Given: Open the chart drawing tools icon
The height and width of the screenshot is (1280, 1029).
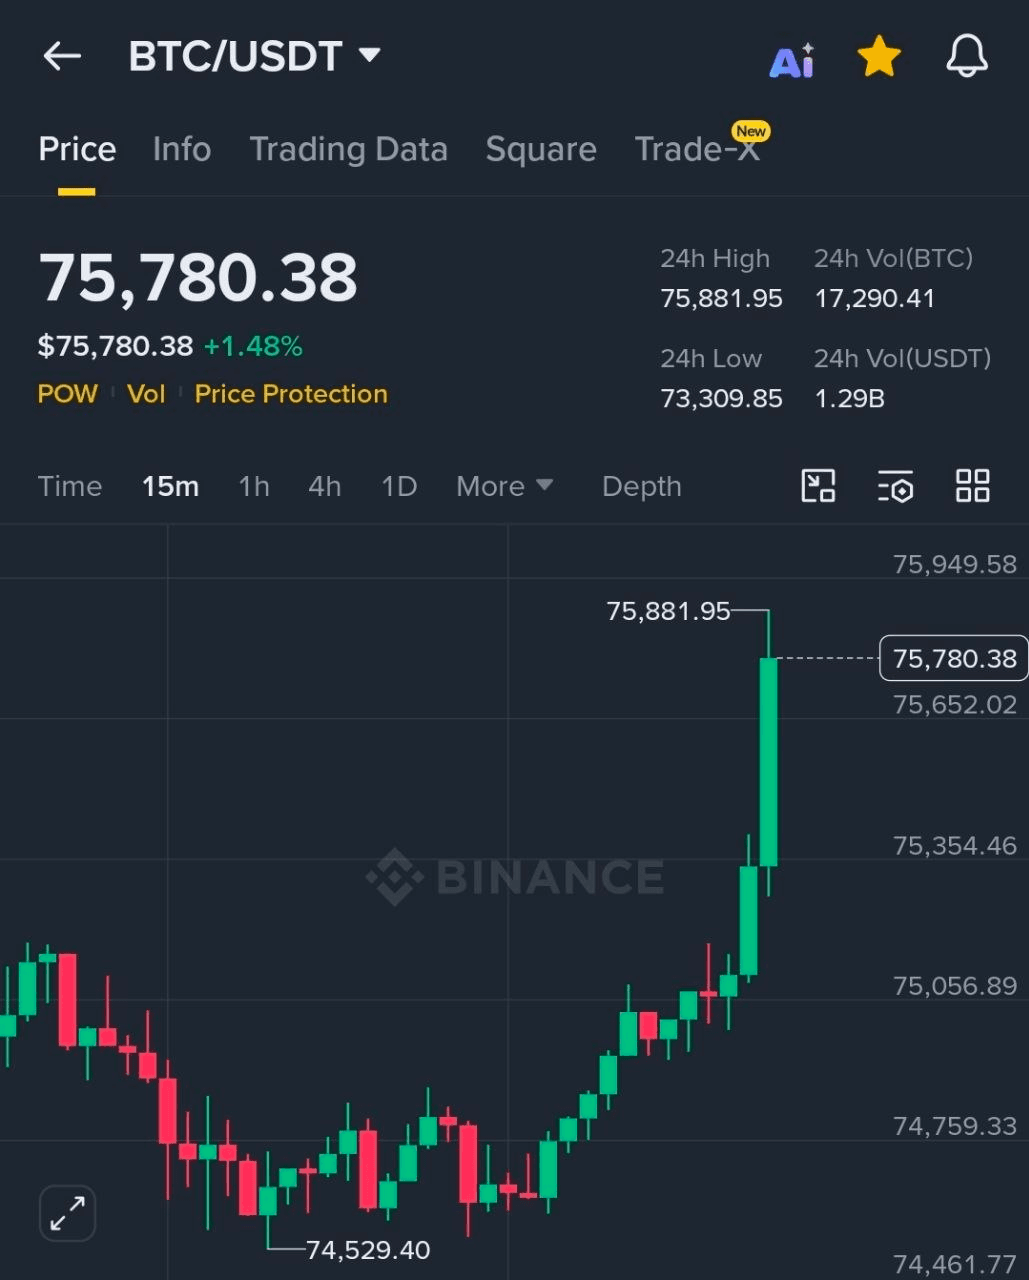Looking at the screenshot, I should tap(818, 486).
